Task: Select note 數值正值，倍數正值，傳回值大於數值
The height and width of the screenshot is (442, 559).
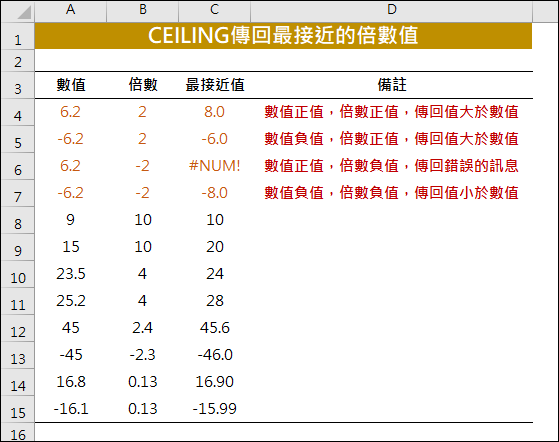Action: [x=391, y=112]
